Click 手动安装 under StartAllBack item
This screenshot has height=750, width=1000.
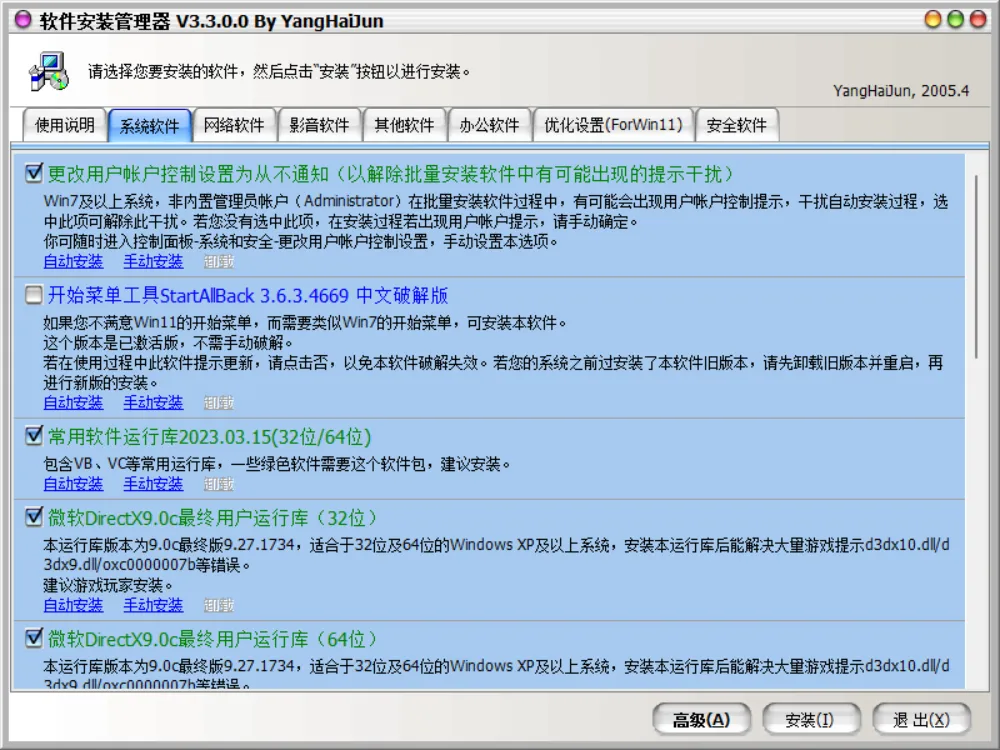[153, 403]
